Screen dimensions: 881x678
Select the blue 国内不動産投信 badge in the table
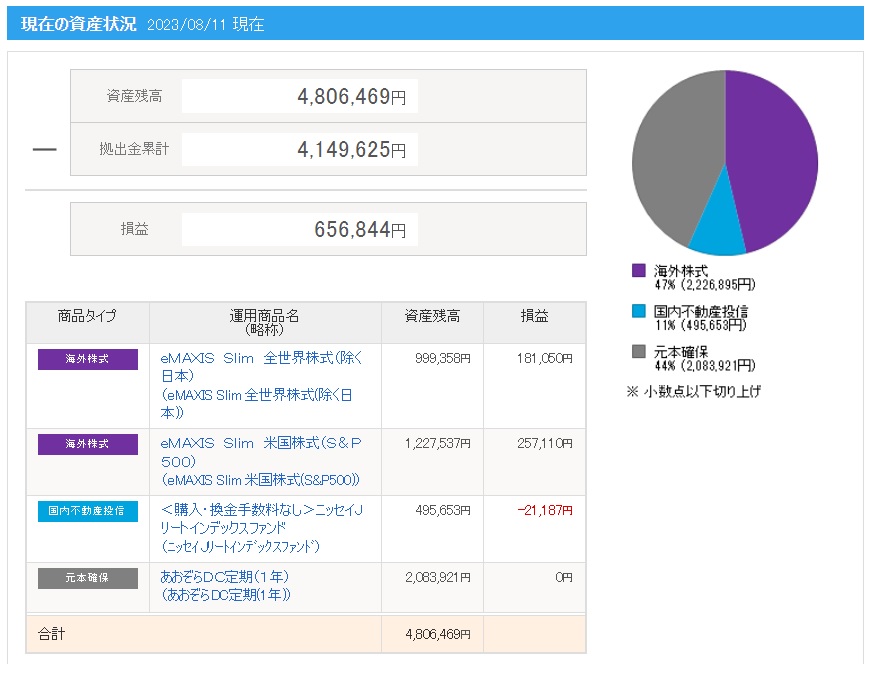click(88, 511)
